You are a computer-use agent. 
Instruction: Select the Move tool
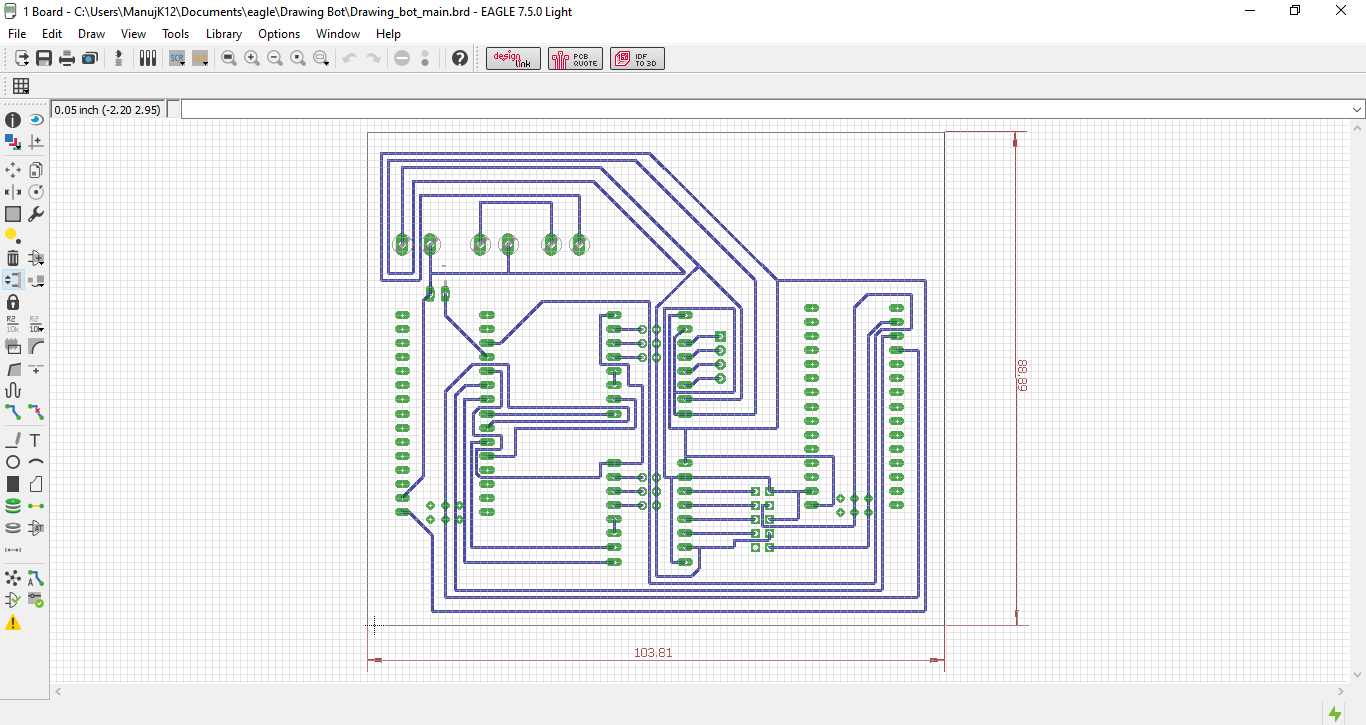[12, 169]
